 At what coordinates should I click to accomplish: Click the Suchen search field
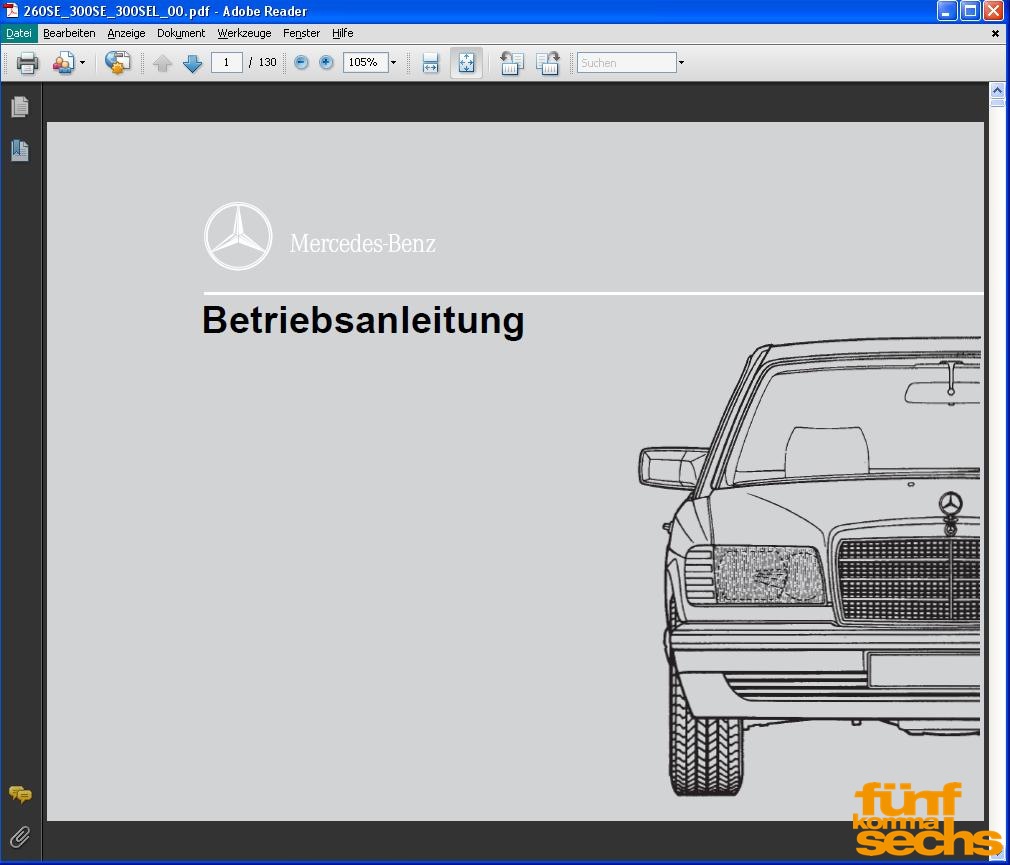pyautogui.click(x=627, y=62)
